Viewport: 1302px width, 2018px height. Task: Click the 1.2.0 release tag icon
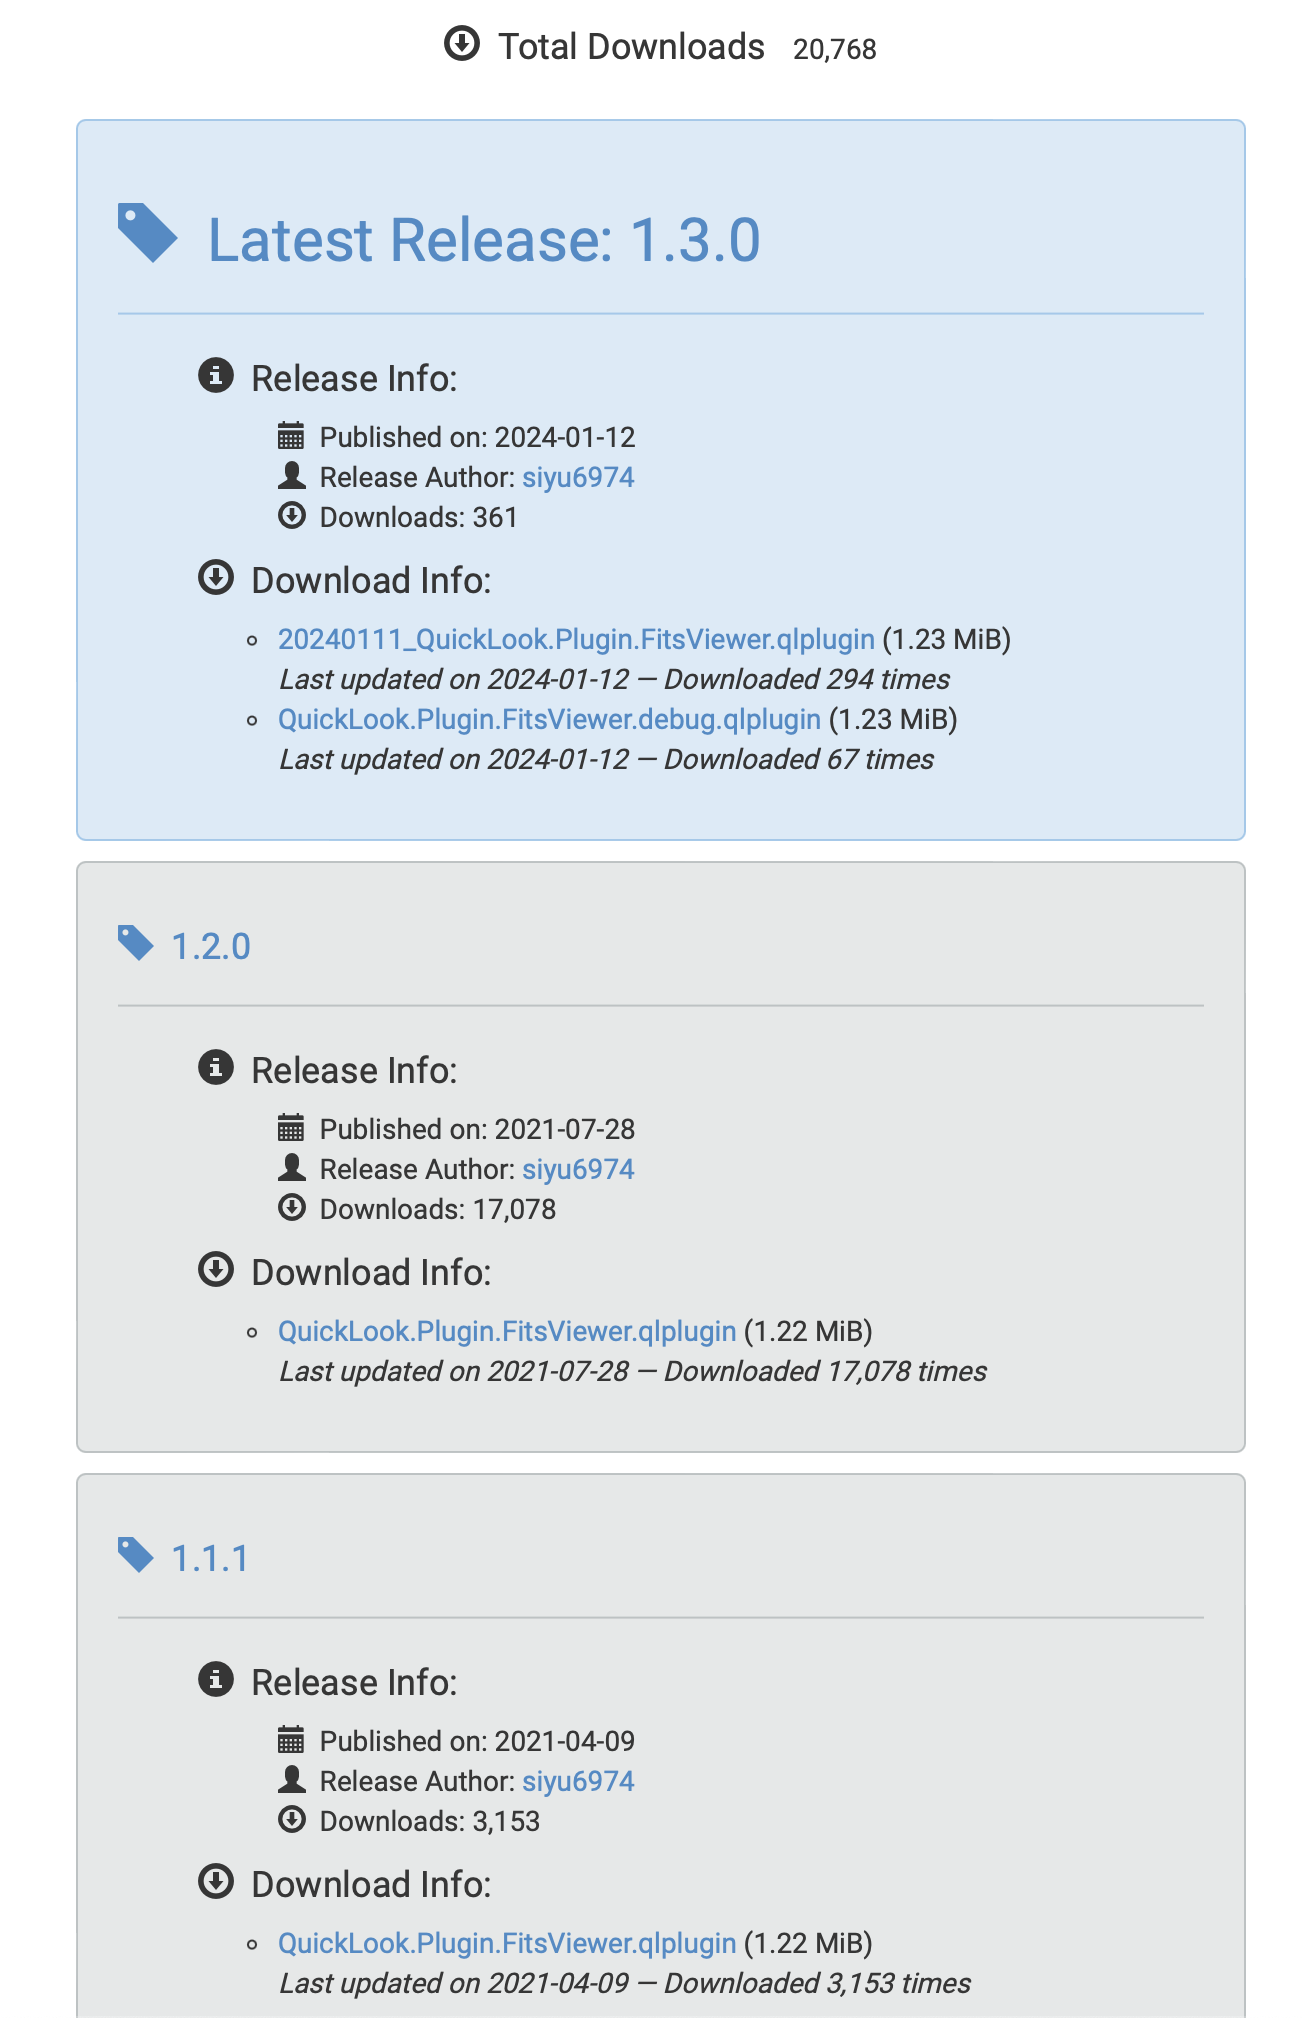click(135, 943)
